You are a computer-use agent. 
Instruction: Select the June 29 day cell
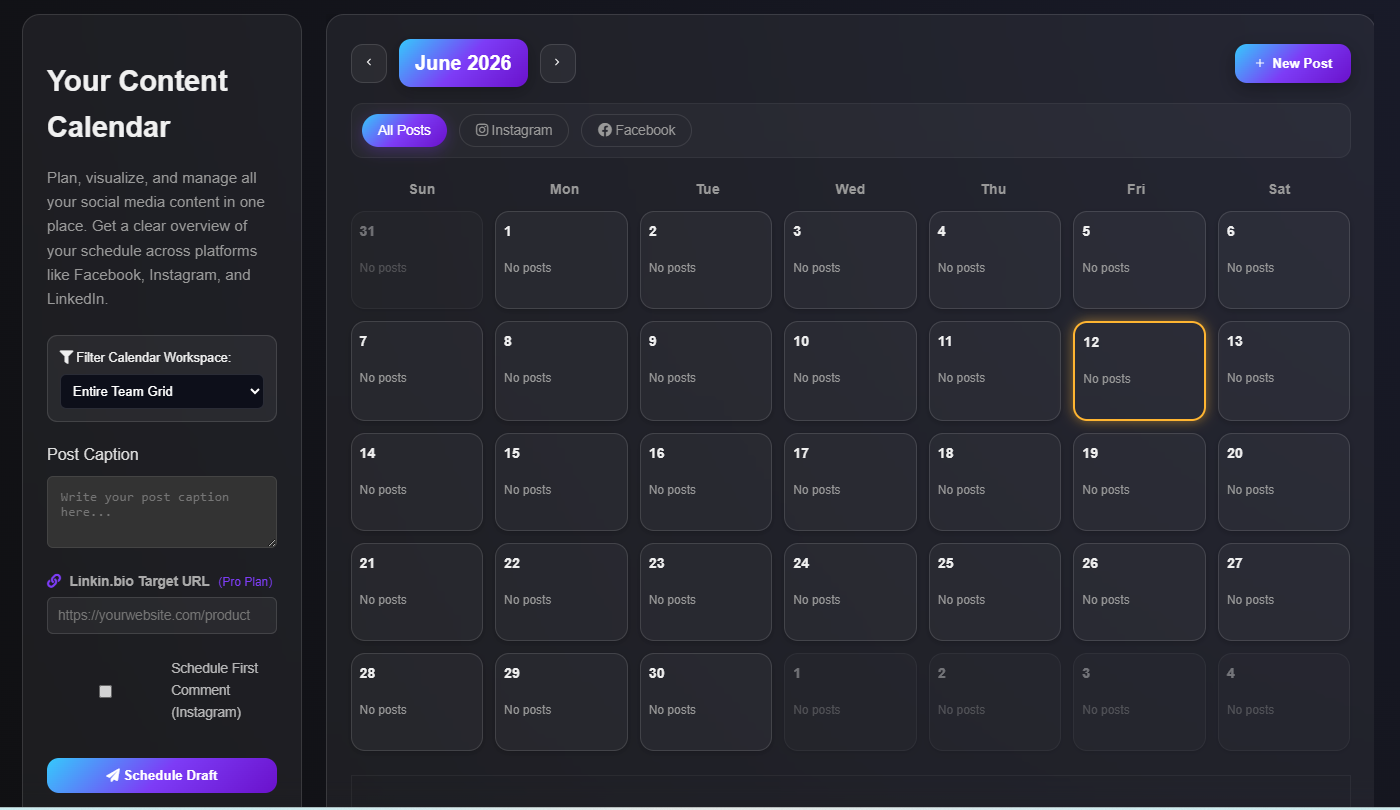[561, 702]
